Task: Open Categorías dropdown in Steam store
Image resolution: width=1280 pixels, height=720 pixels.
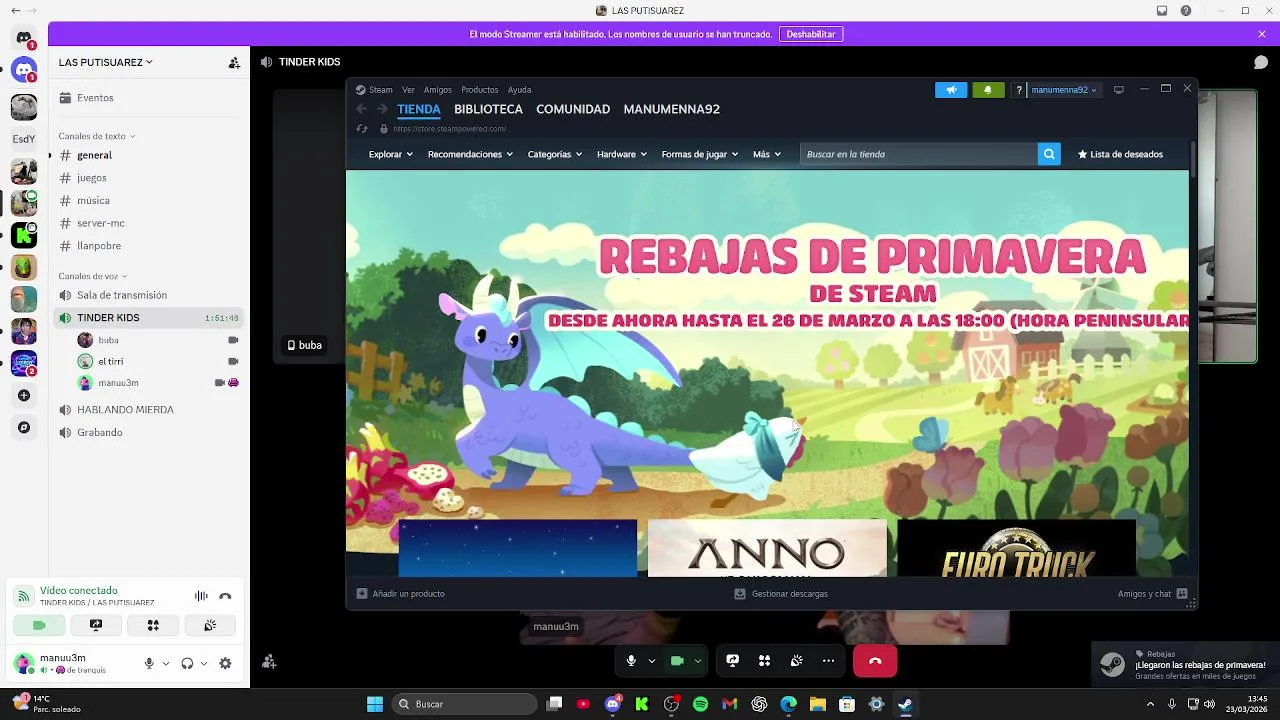Action: pos(554,154)
